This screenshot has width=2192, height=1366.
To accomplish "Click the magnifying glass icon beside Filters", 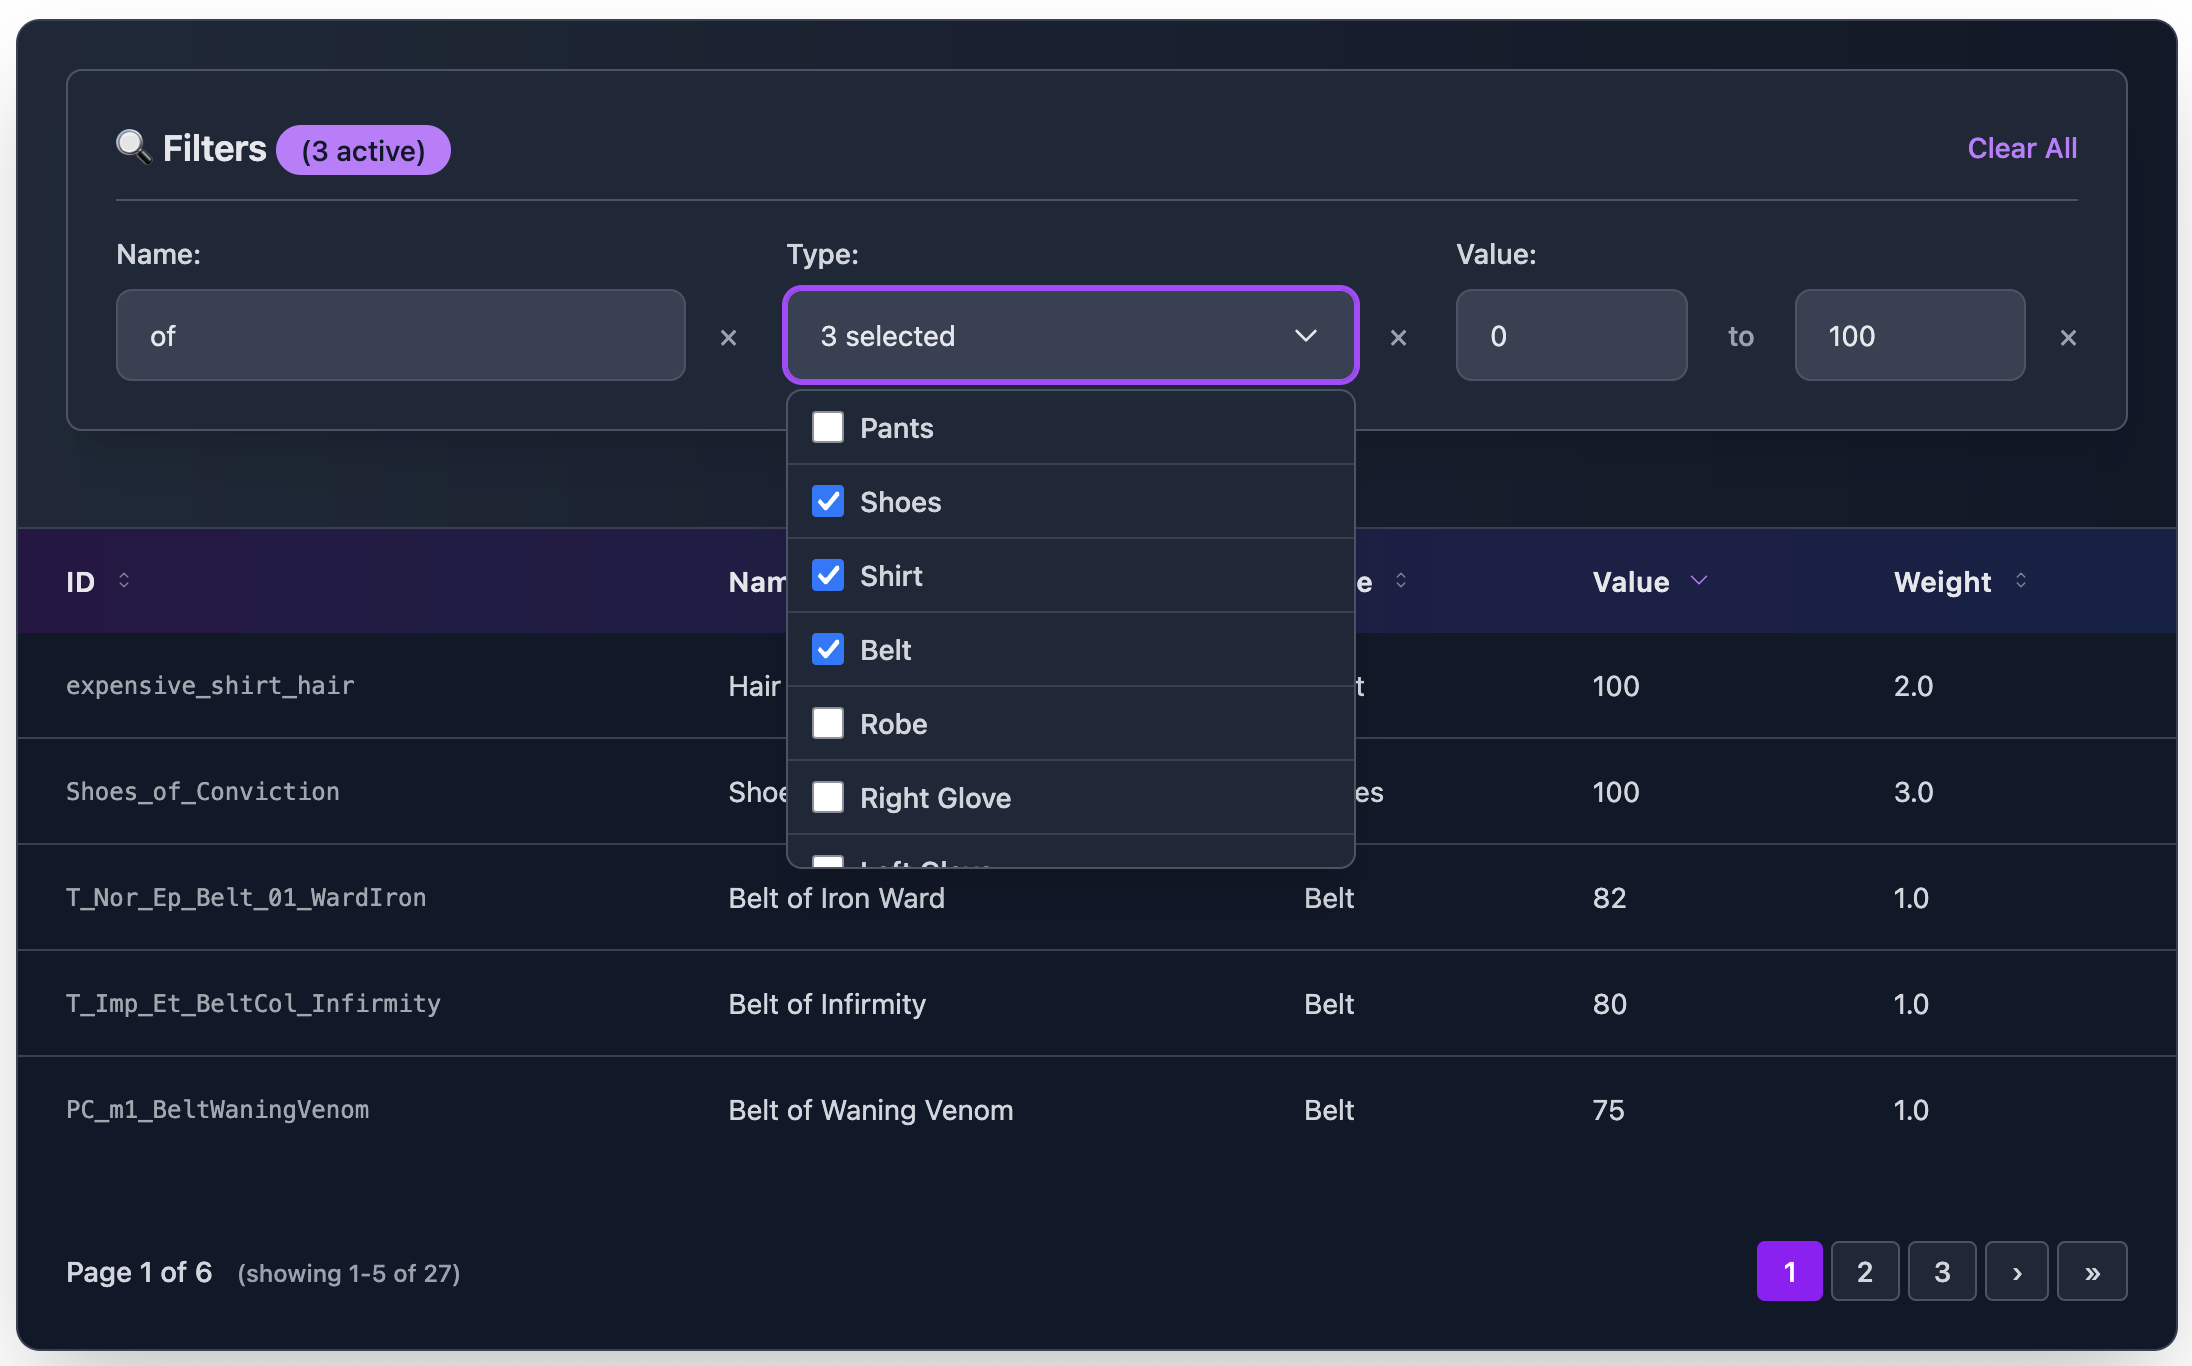I will 135,147.
